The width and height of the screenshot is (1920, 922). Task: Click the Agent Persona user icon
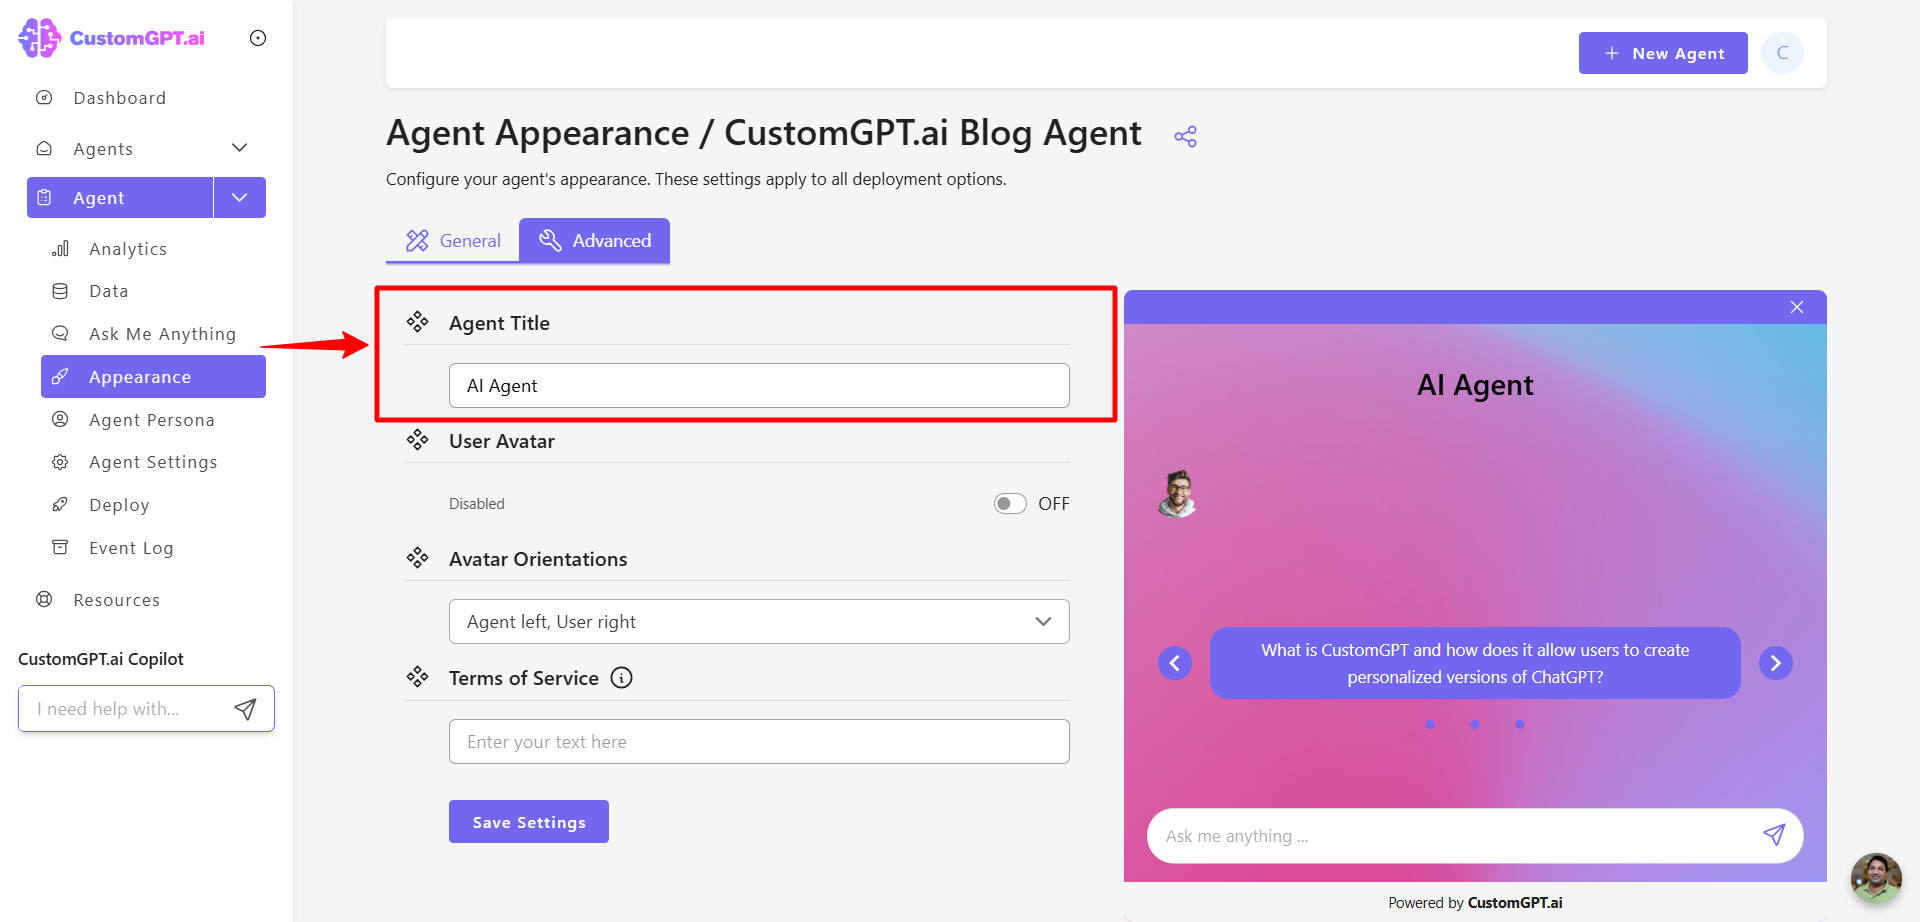tap(60, 419)
